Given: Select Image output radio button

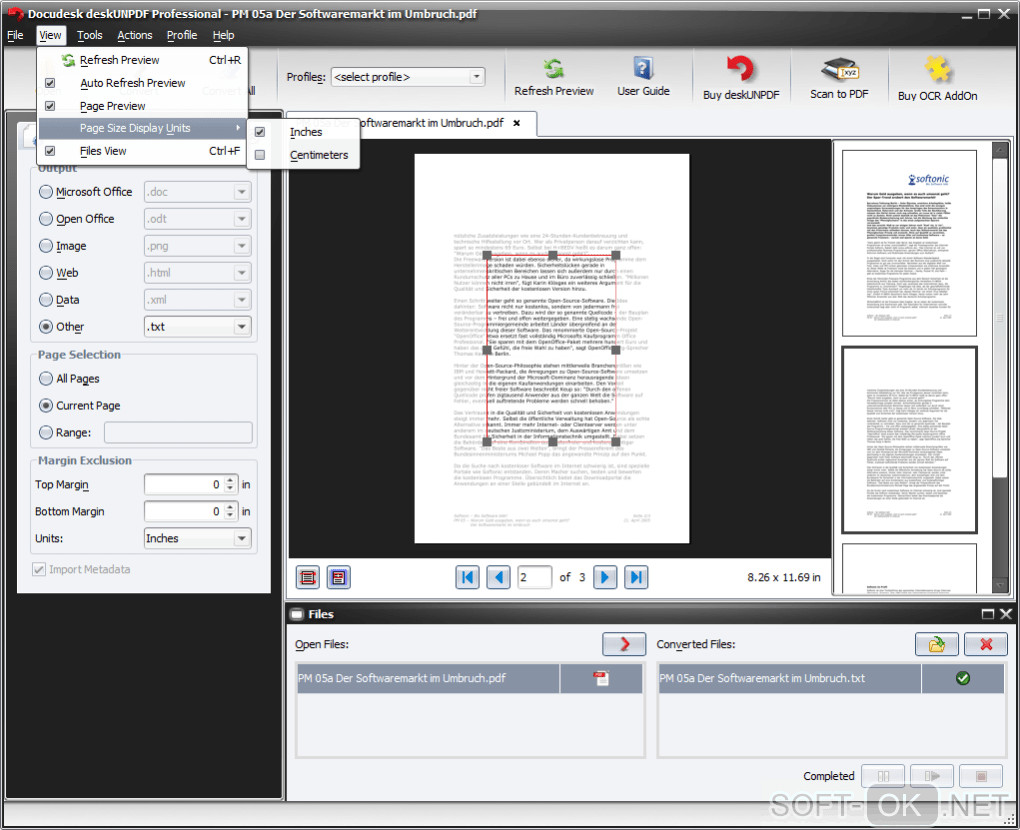Looking at the screenshot, I should 46,246.
